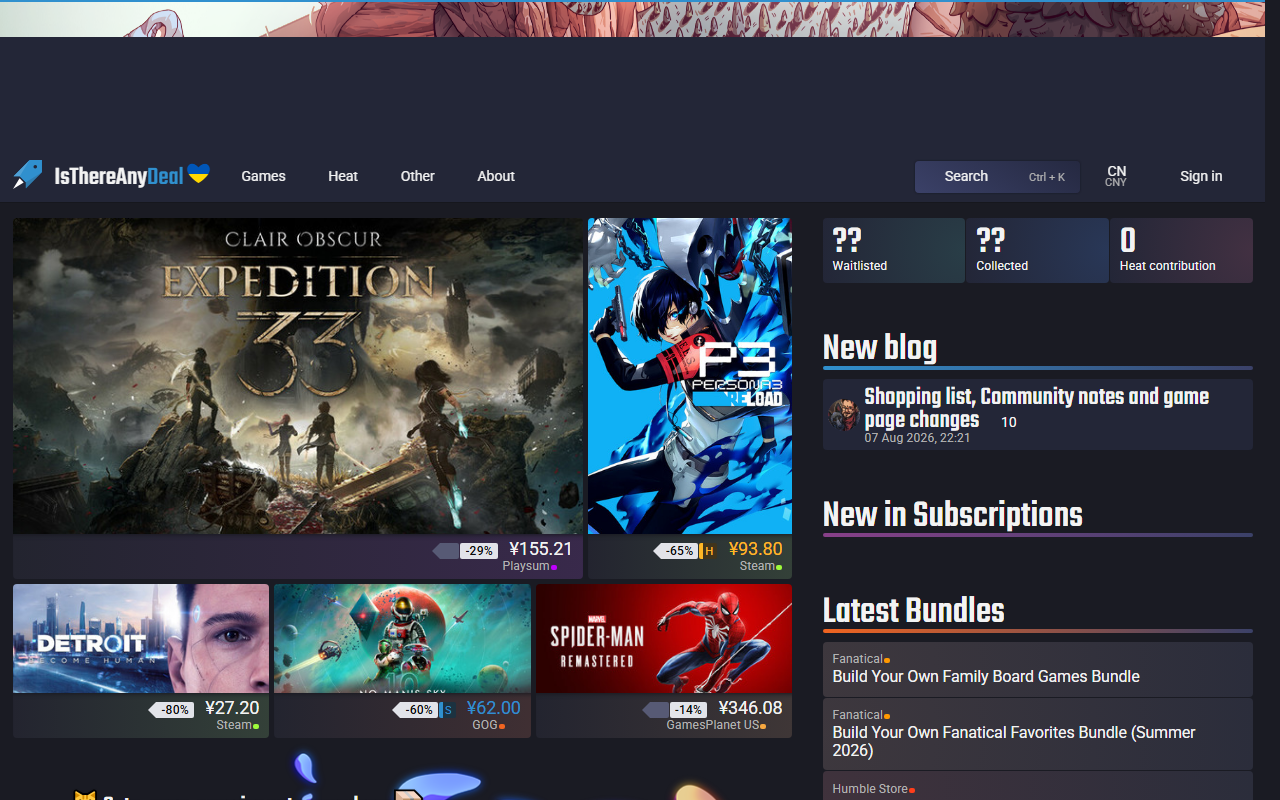The width and height of the screenshot is (1280, 800).
Task: Open the Heat contribution stat card
Action: 1181,250
